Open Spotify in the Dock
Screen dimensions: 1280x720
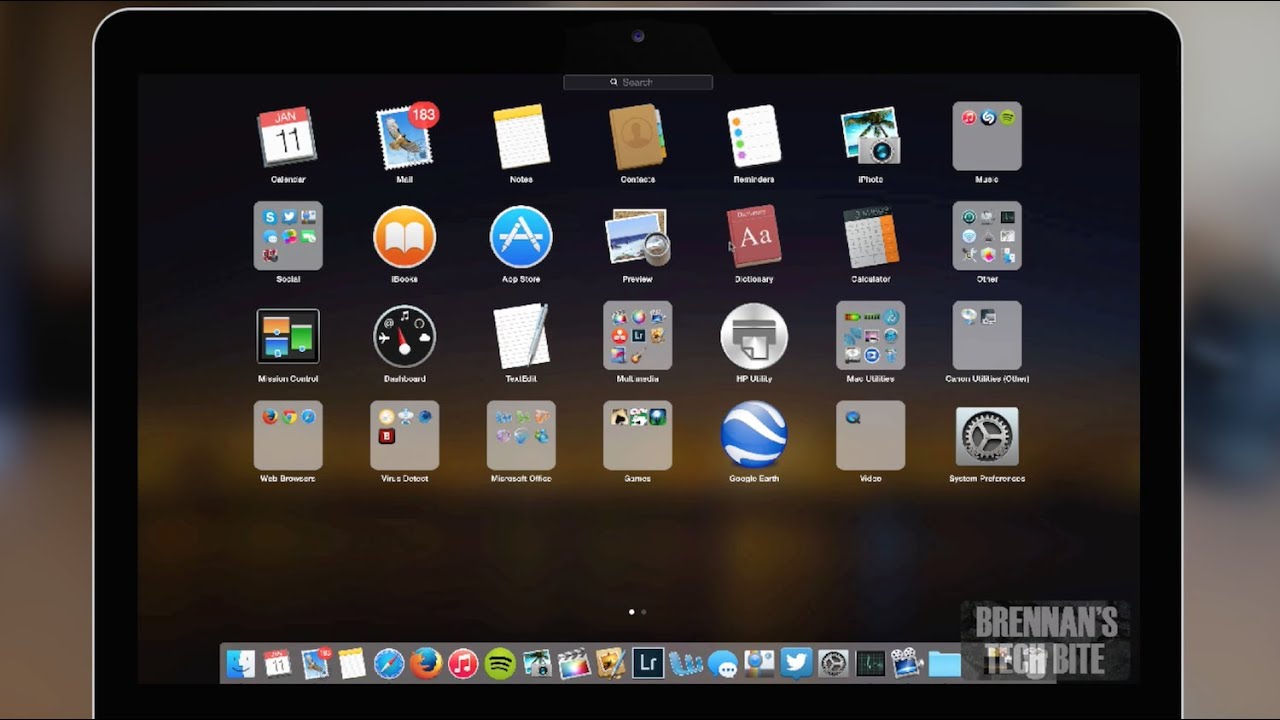pos(500,663)
